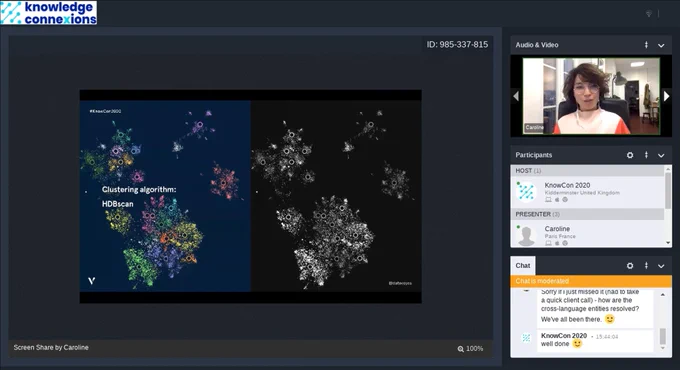Click KnowCon 2020 sender name in chat
The image size is (680, 370).
coord(564,336)
